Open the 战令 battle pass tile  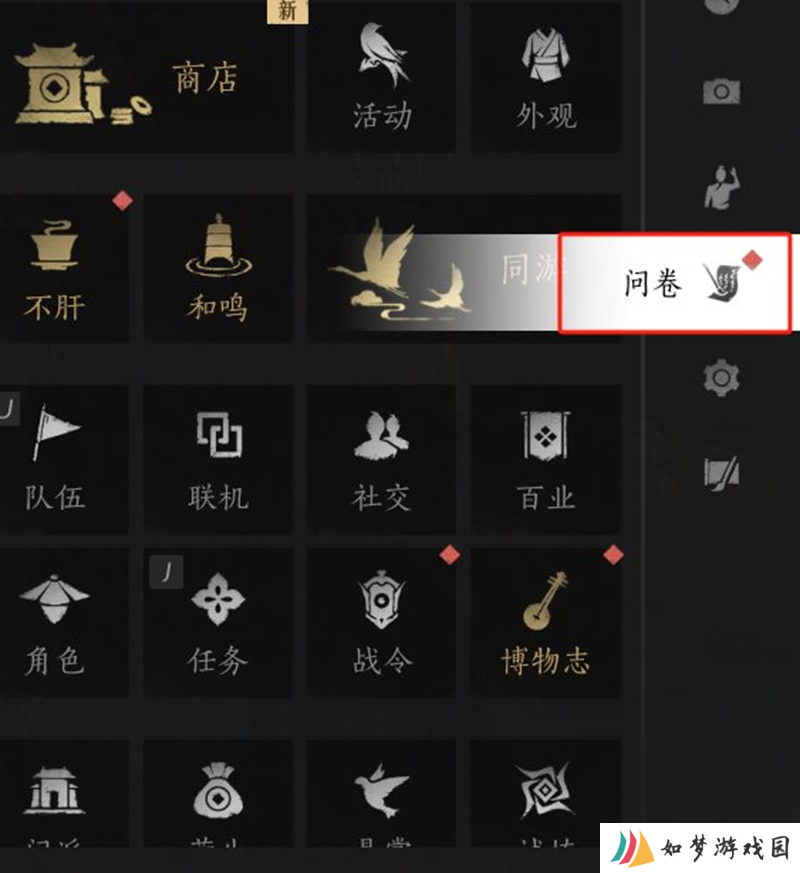coord(381,622)
